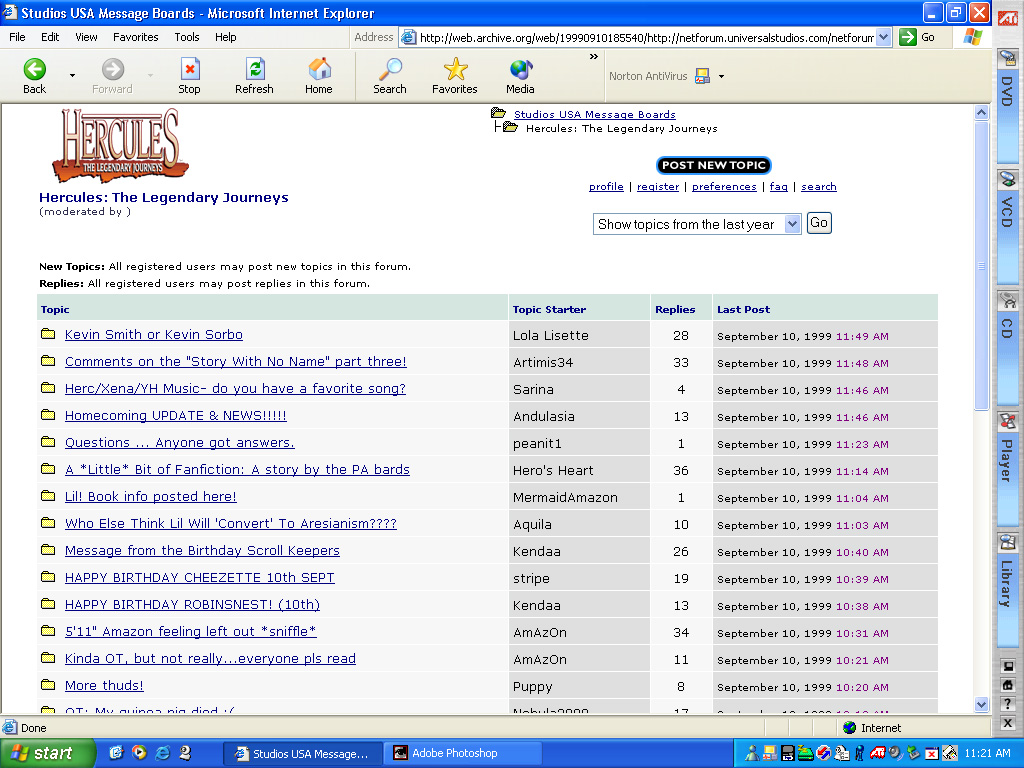
Task: Open the Edit menu
Action: pos(50,37)
